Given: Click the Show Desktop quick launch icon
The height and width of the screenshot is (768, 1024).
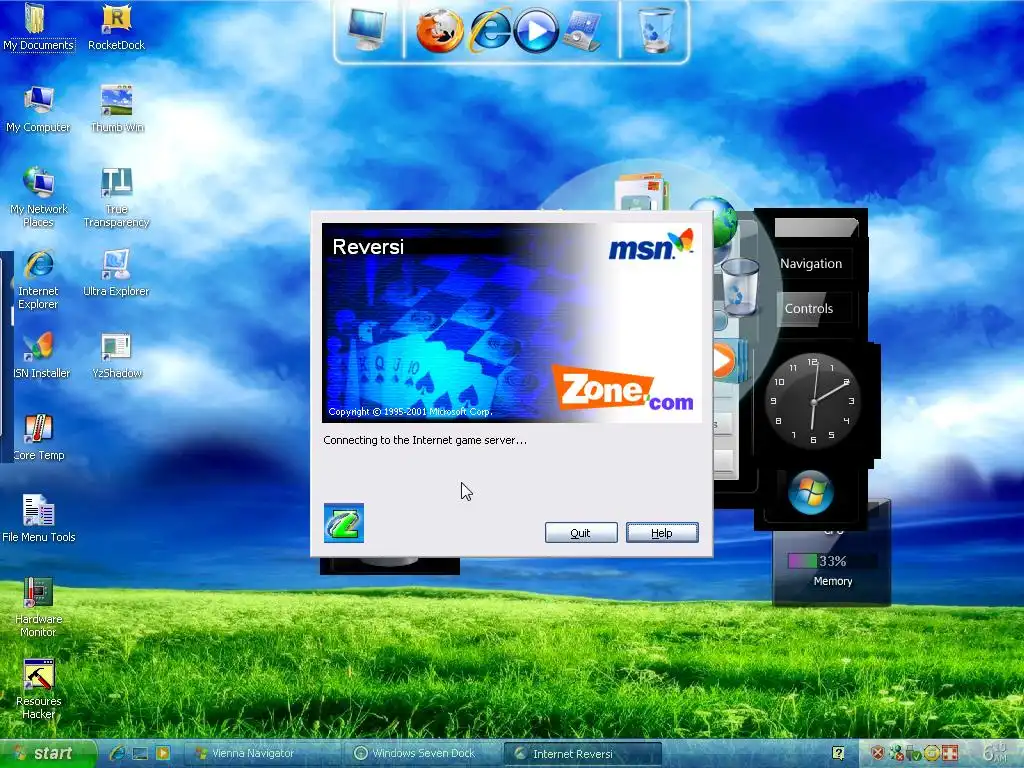Looking at the screenshot, I should 140,754.
